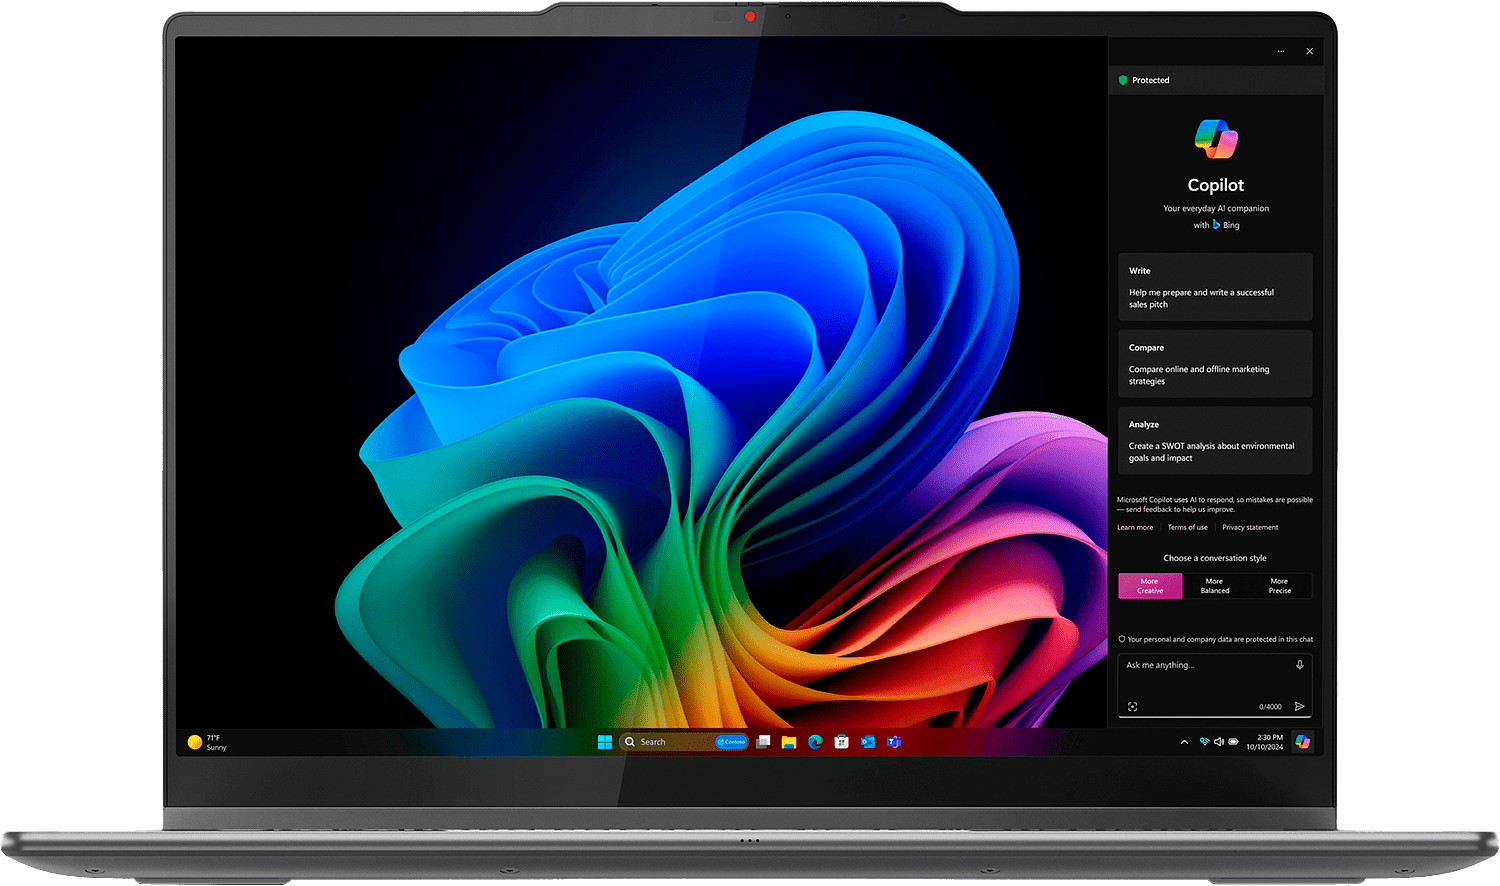
Task: Click the add screenshot icon in chat box
Action: (1132, 707)
